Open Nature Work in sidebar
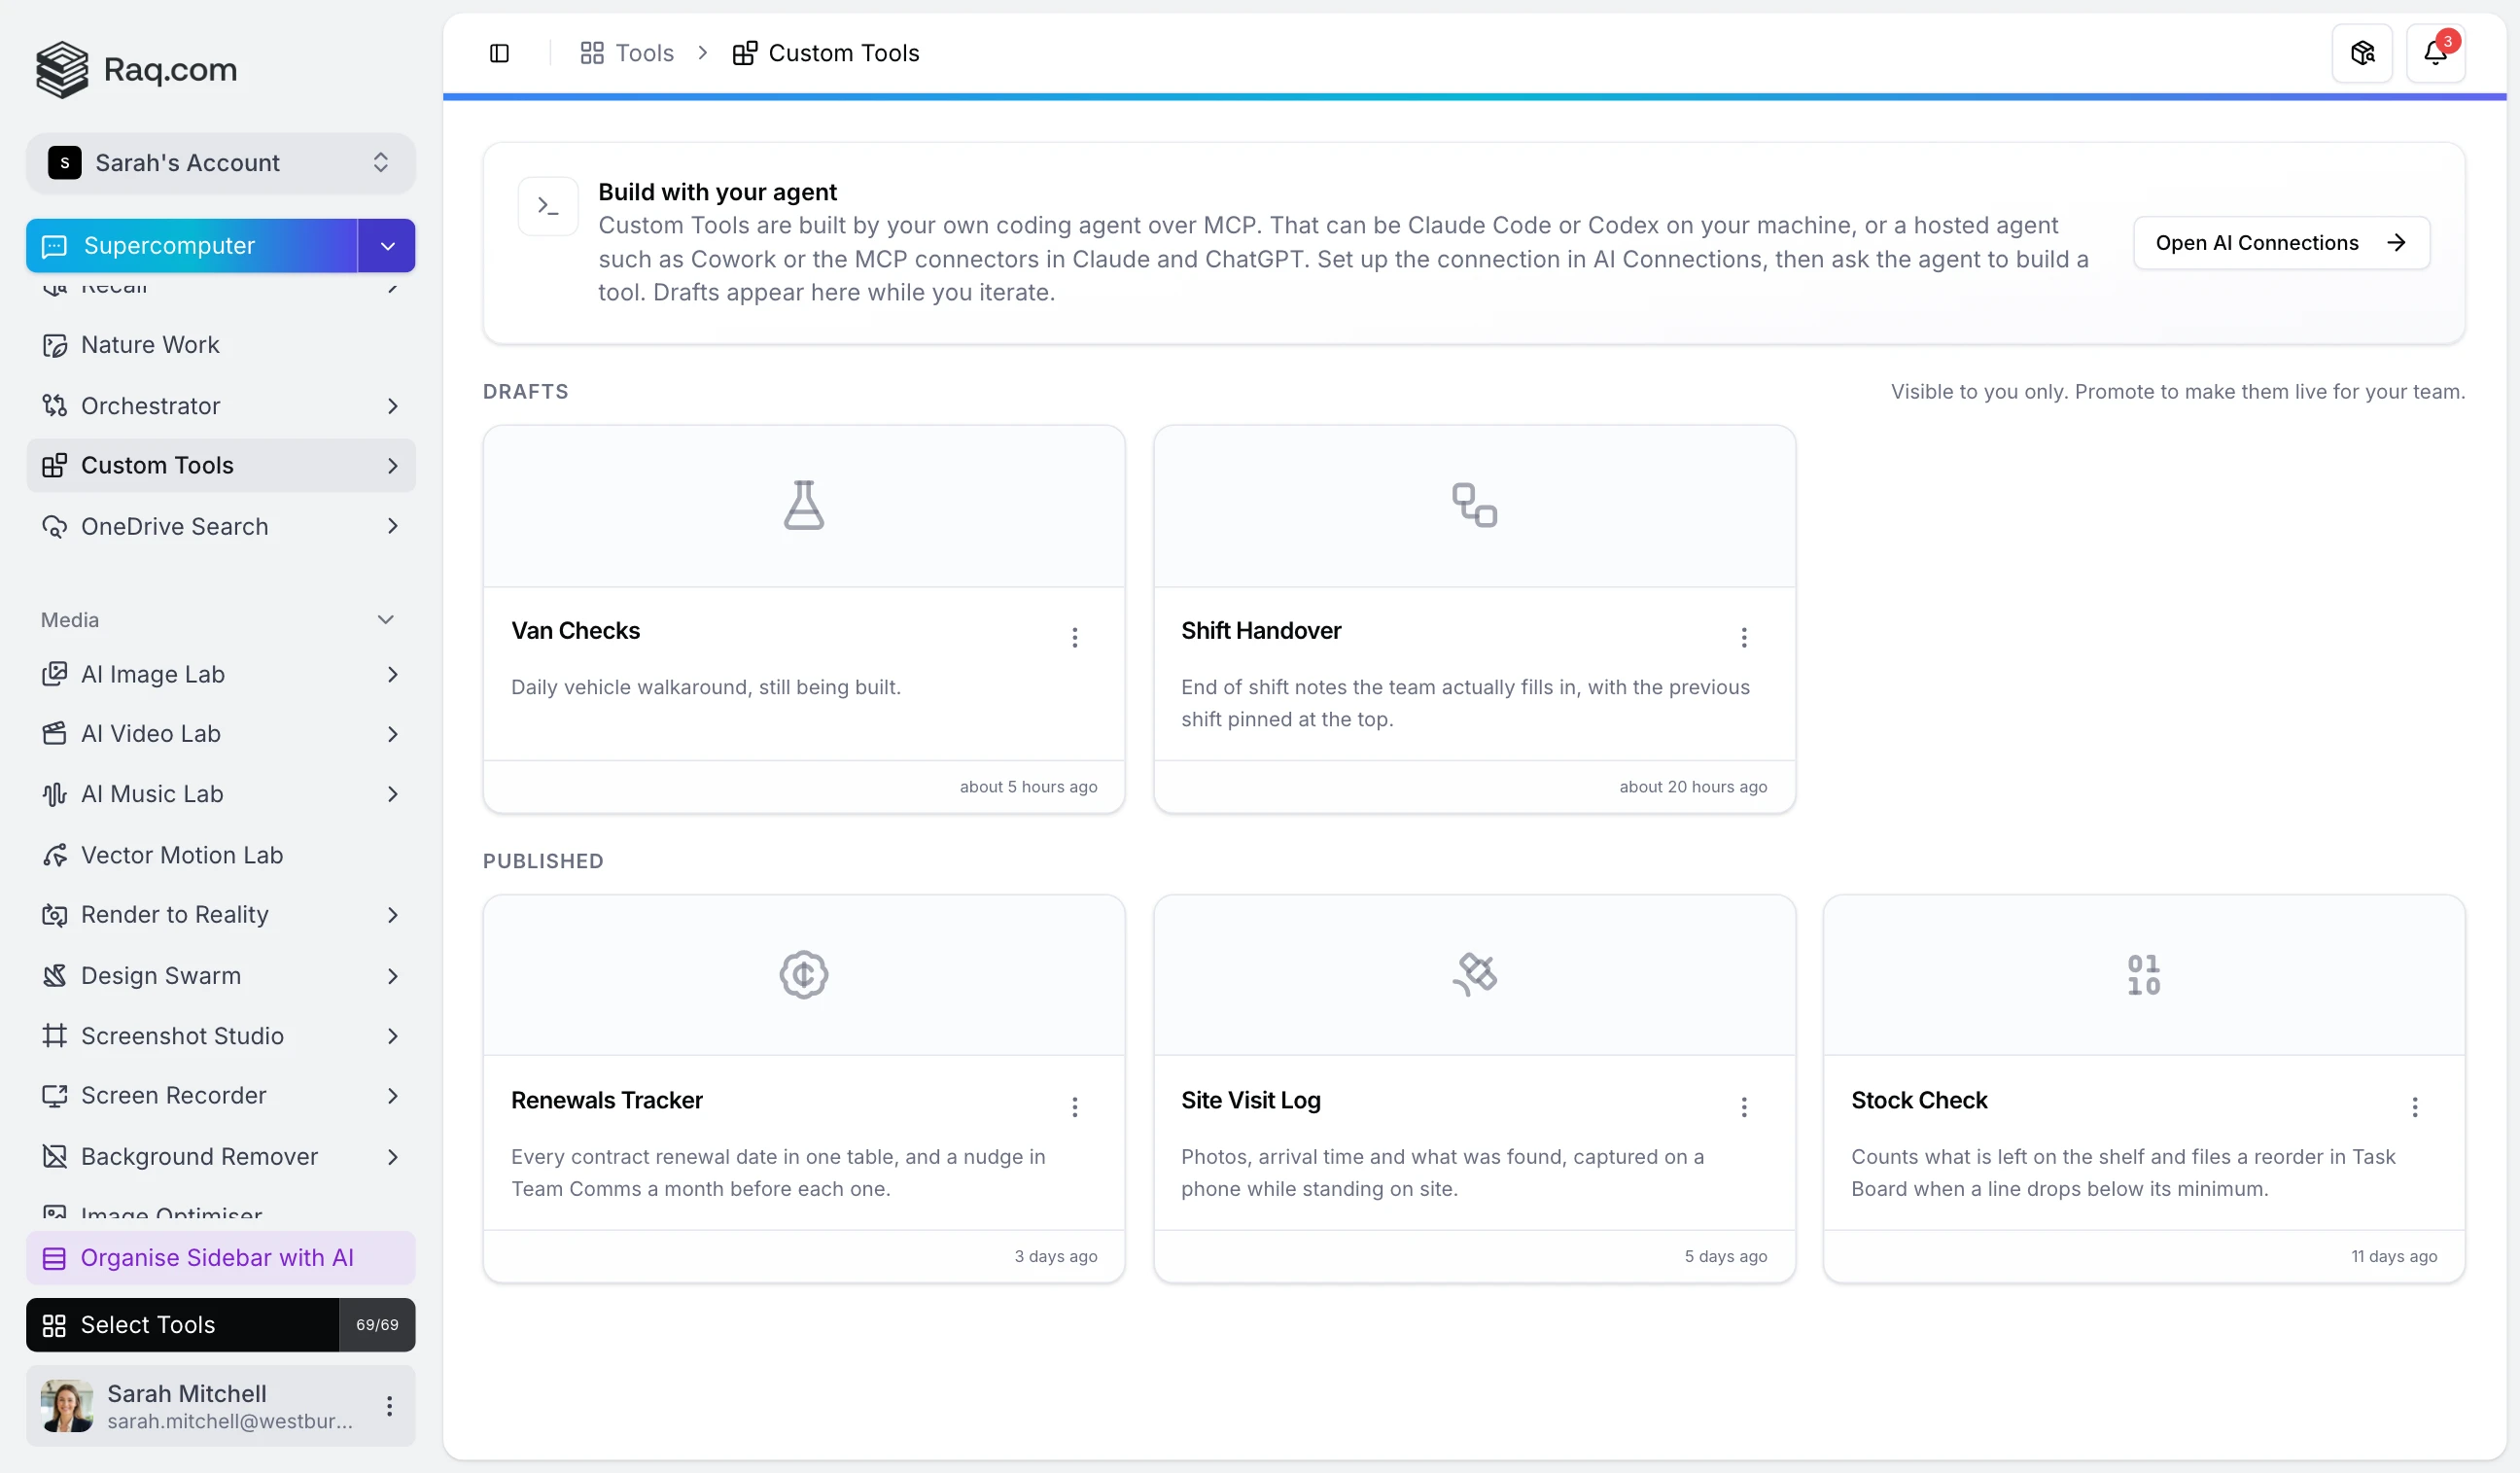2520x1473 pixels. pos(221,345)
